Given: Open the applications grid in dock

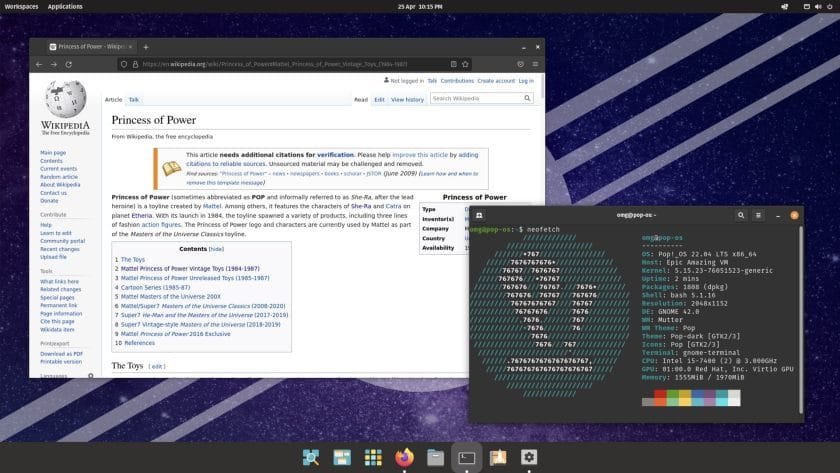Looking at the screenshot, I should [x=373, y=457].
